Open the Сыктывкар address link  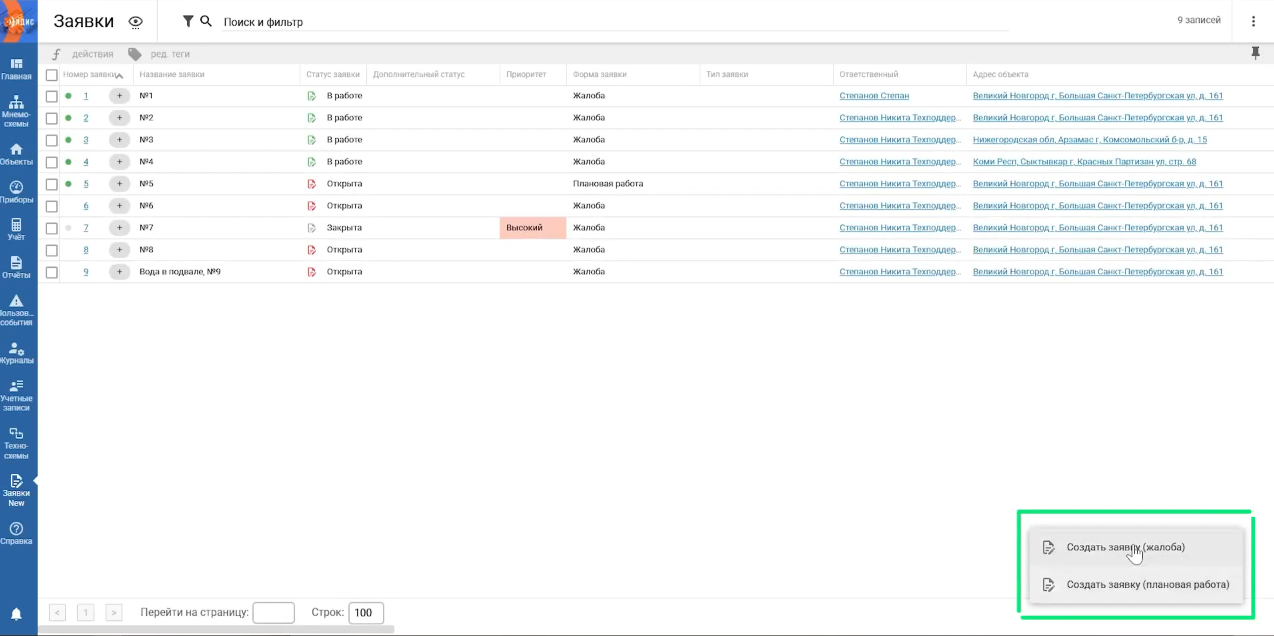pos(1084,162)
